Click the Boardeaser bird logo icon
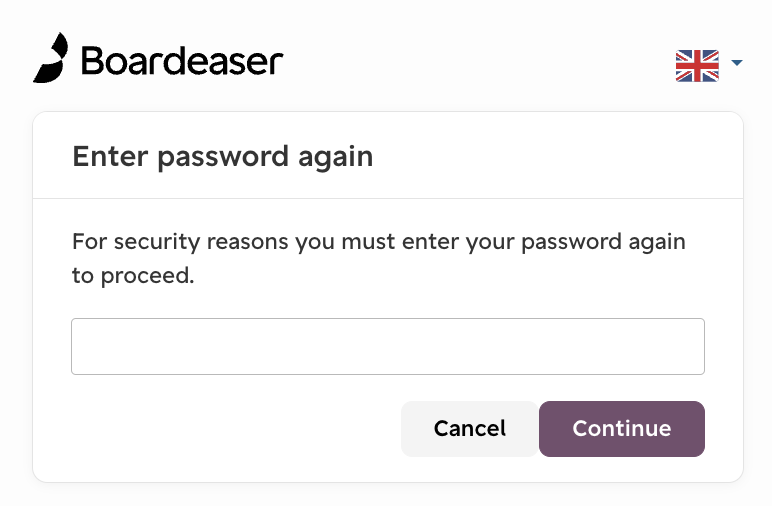The image size is (772, 506). point(51,58)
